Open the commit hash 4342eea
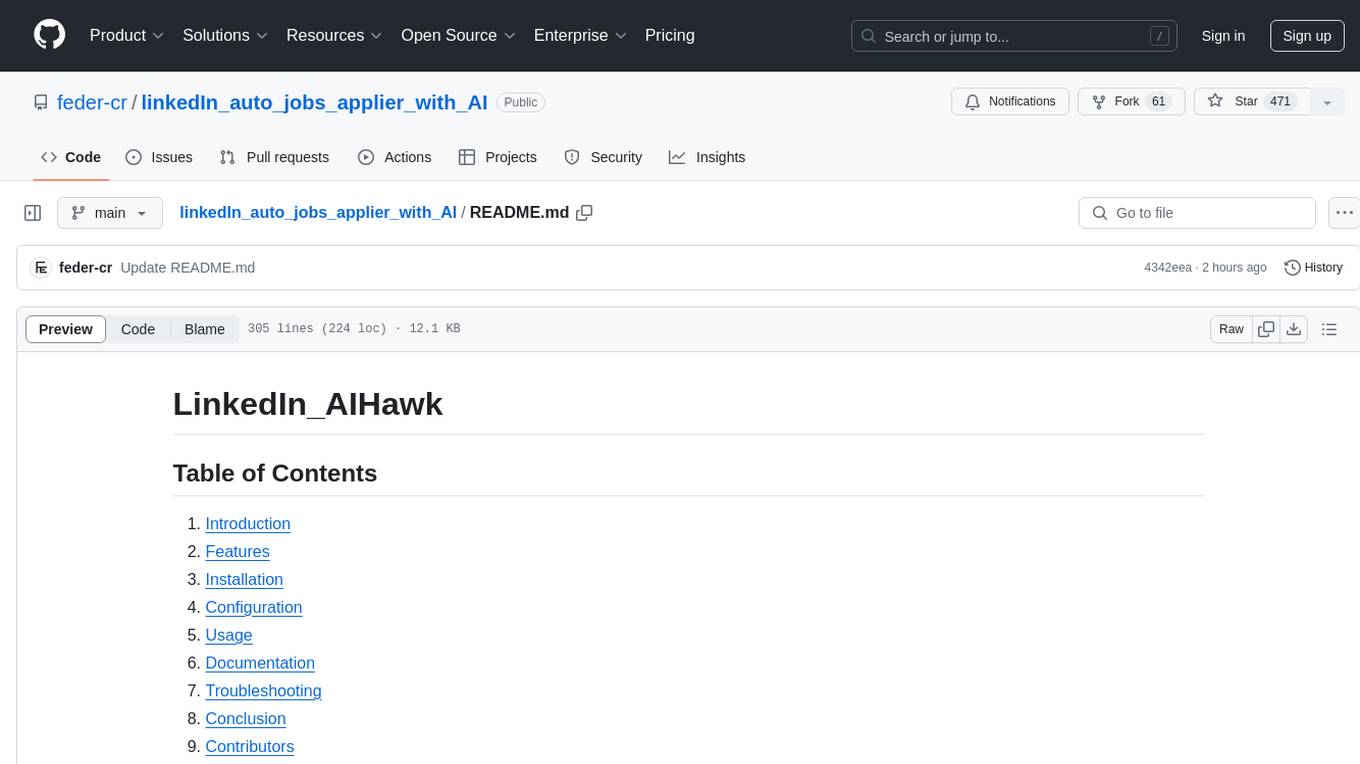 (1168, 268)
